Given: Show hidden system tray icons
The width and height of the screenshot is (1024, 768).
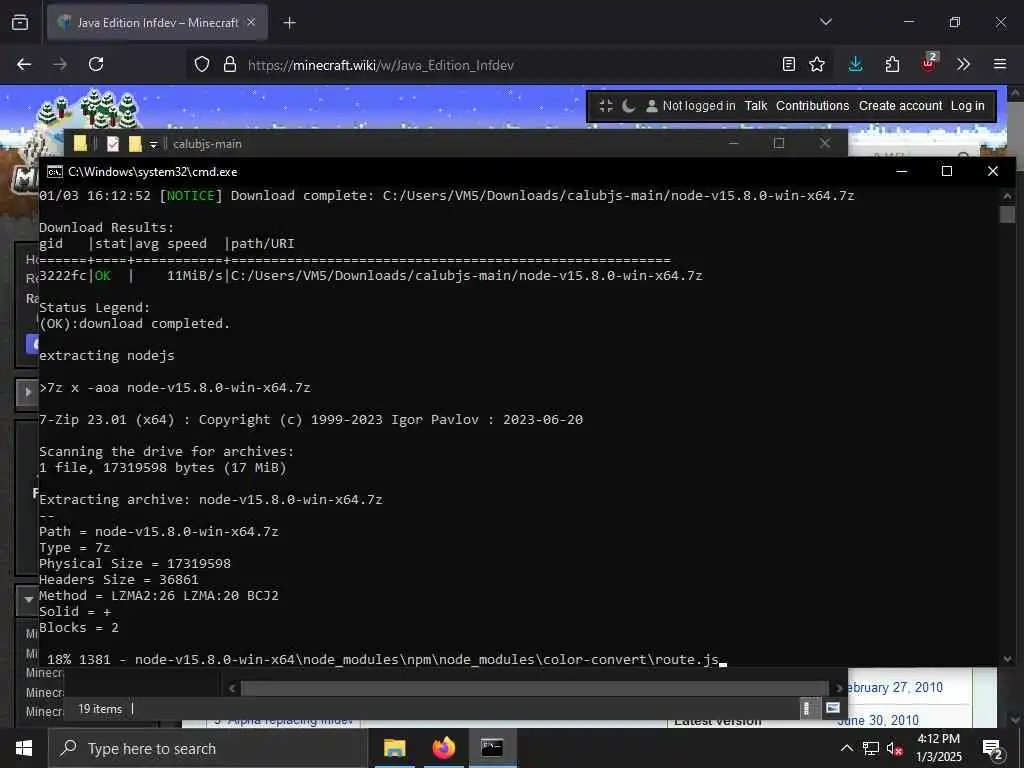Looking at the screenshot, I should (x=846, y=748).
